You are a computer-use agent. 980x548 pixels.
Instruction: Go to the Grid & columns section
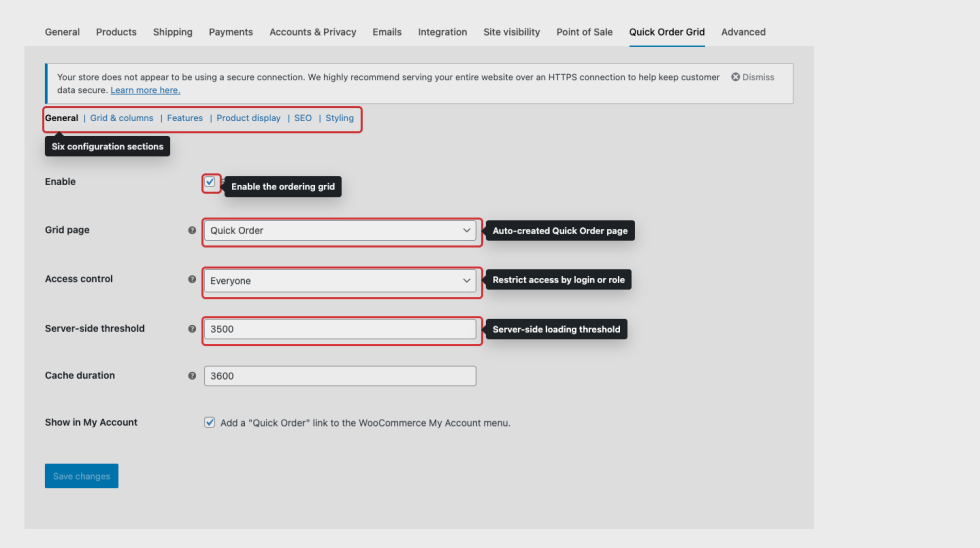121,118
